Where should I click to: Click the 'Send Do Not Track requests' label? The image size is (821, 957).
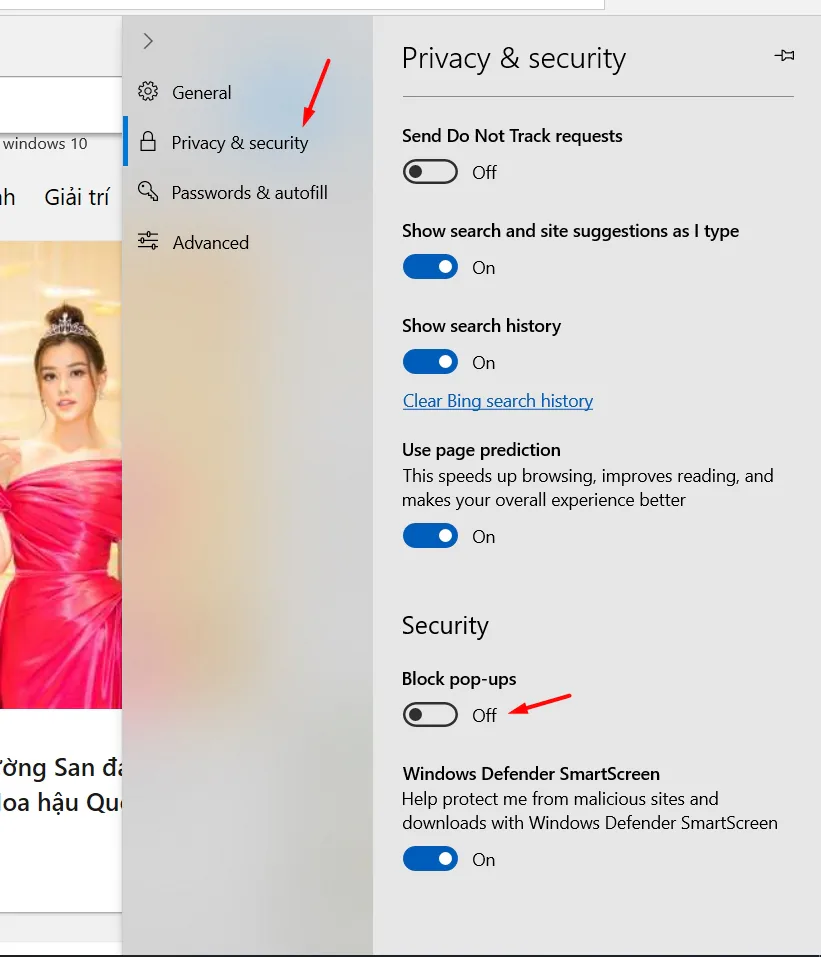click(x=512, y=136)
